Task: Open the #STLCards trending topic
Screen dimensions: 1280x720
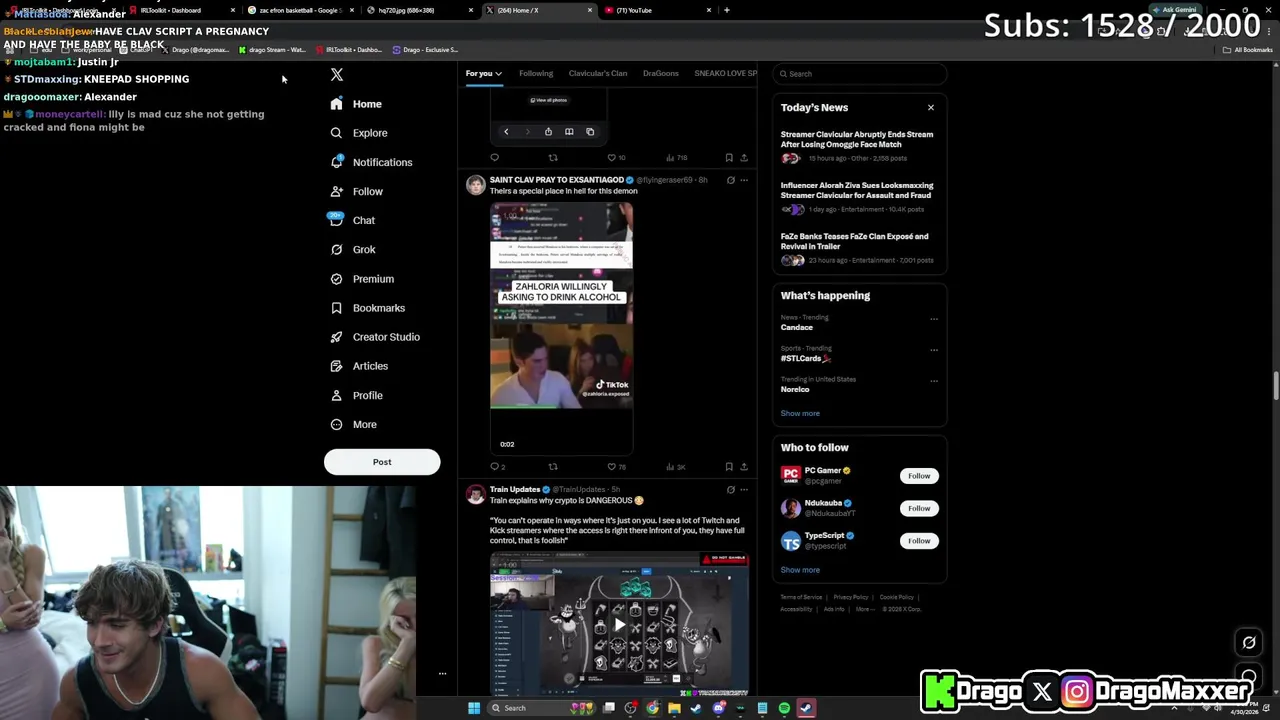Action: tap(806, 358)
